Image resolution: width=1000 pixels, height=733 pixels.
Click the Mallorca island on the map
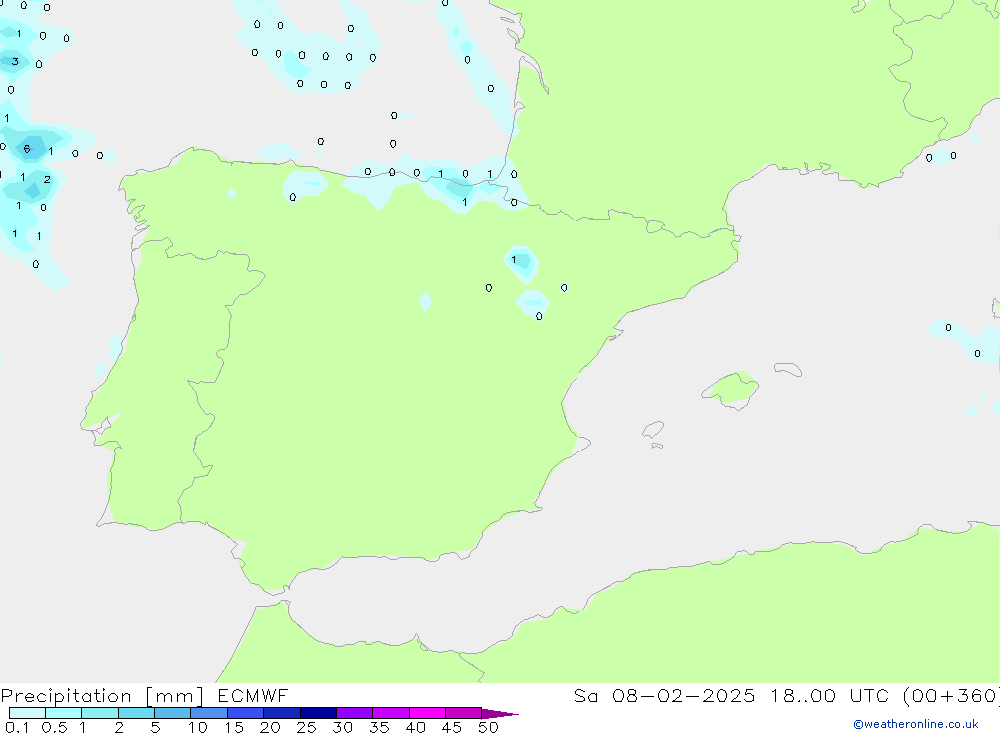[x=731, y=389]
